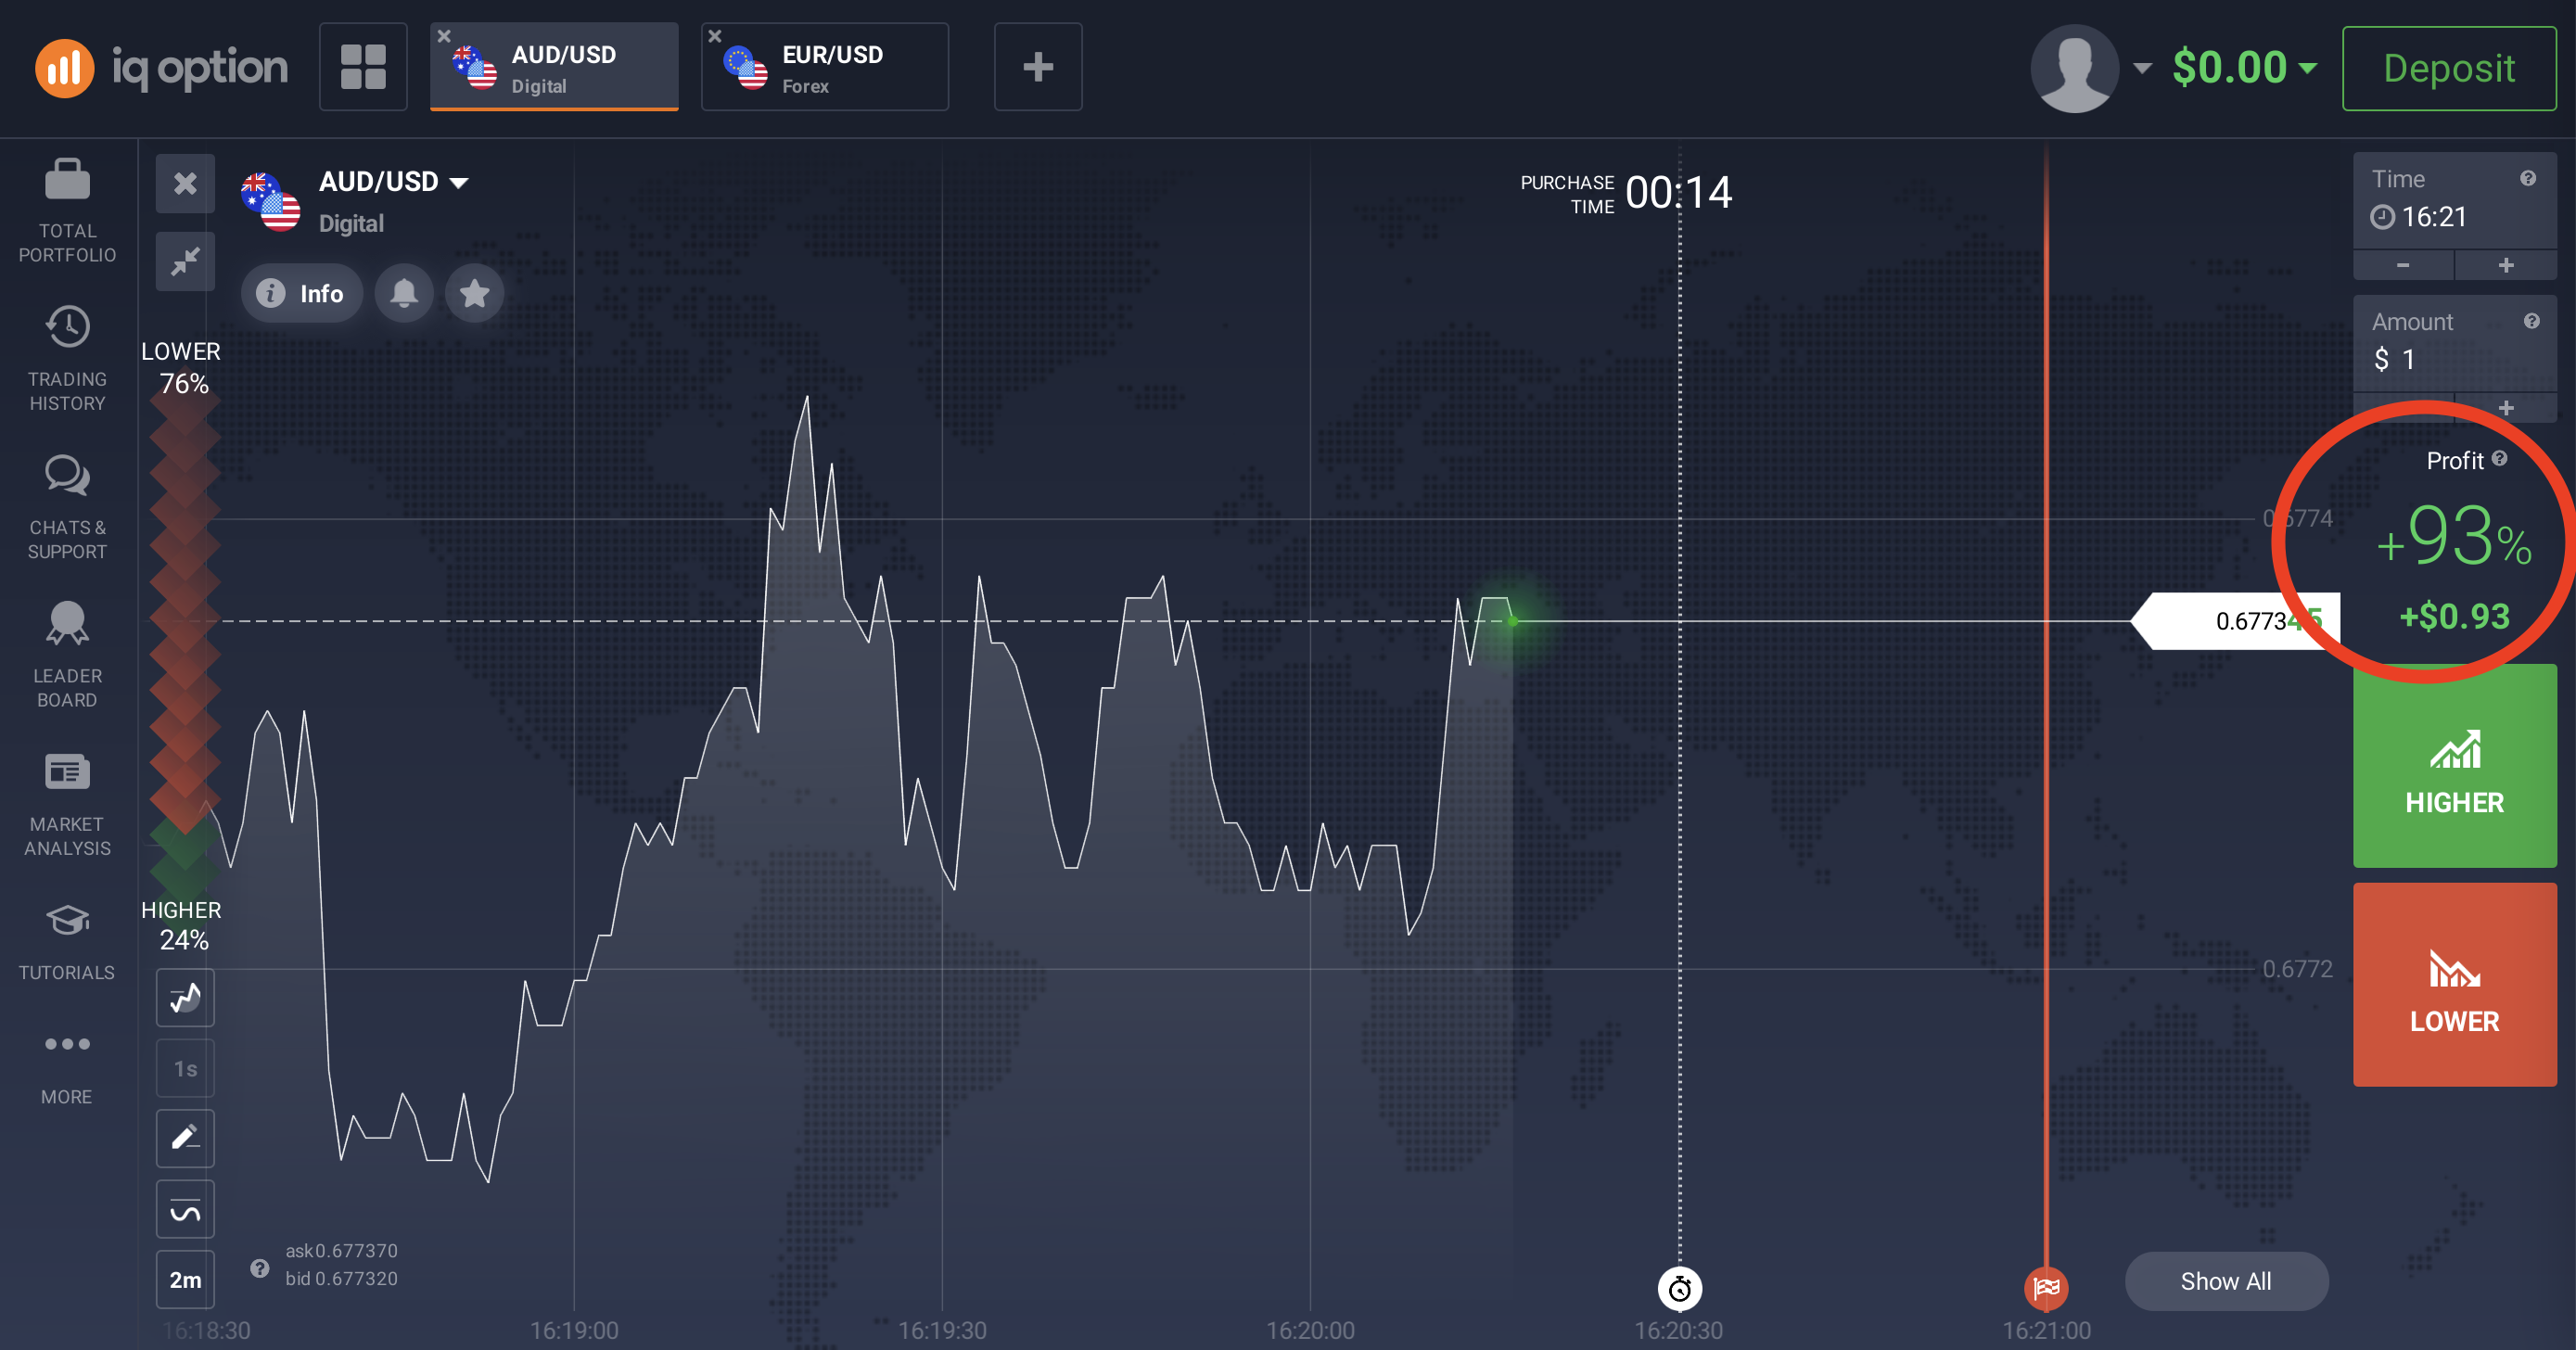
Task: Click the Time help question mark
Action: point(2528,178)
